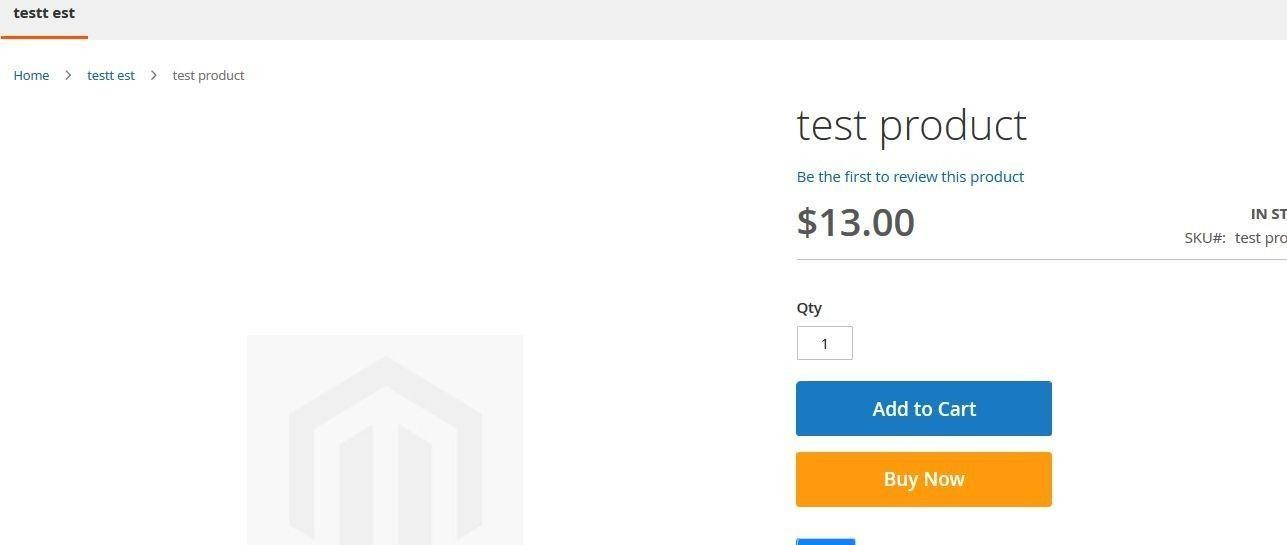1287x545 pixels.
Task: Click the divider line below the price
Action: [1040, 260]
